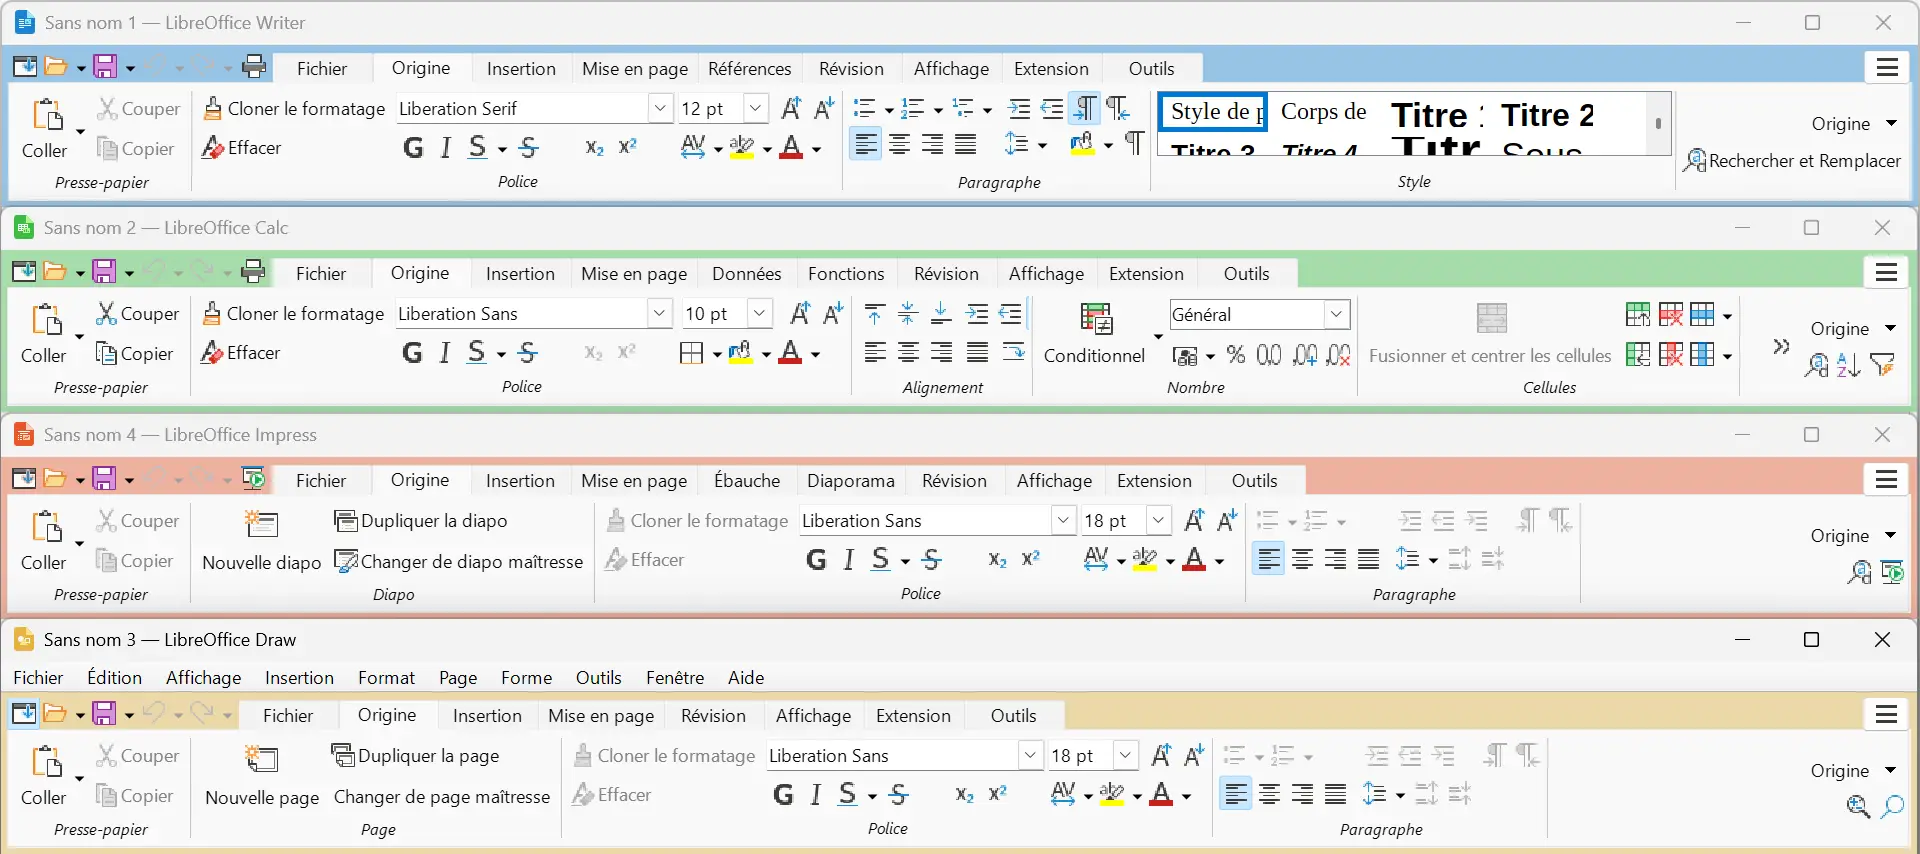
Task: Click Cloner le formatage in Writer
Action: [294, 108]
